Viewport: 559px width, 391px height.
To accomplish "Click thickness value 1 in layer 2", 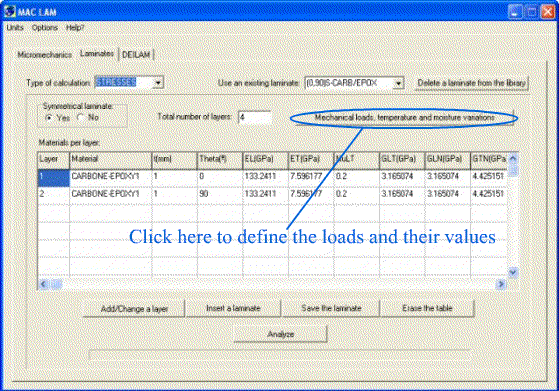I will (x=174, y=196).
